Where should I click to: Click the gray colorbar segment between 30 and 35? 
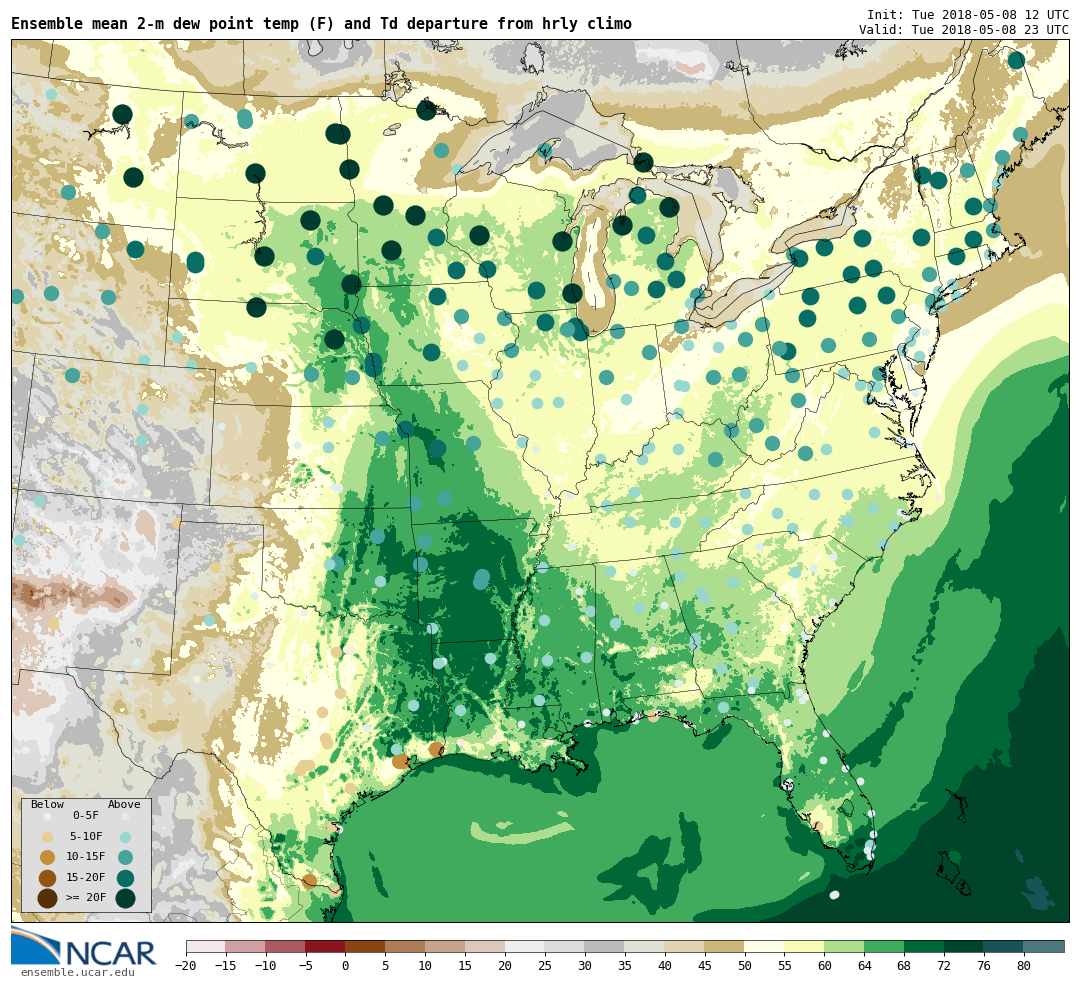[x=605, y=946]
